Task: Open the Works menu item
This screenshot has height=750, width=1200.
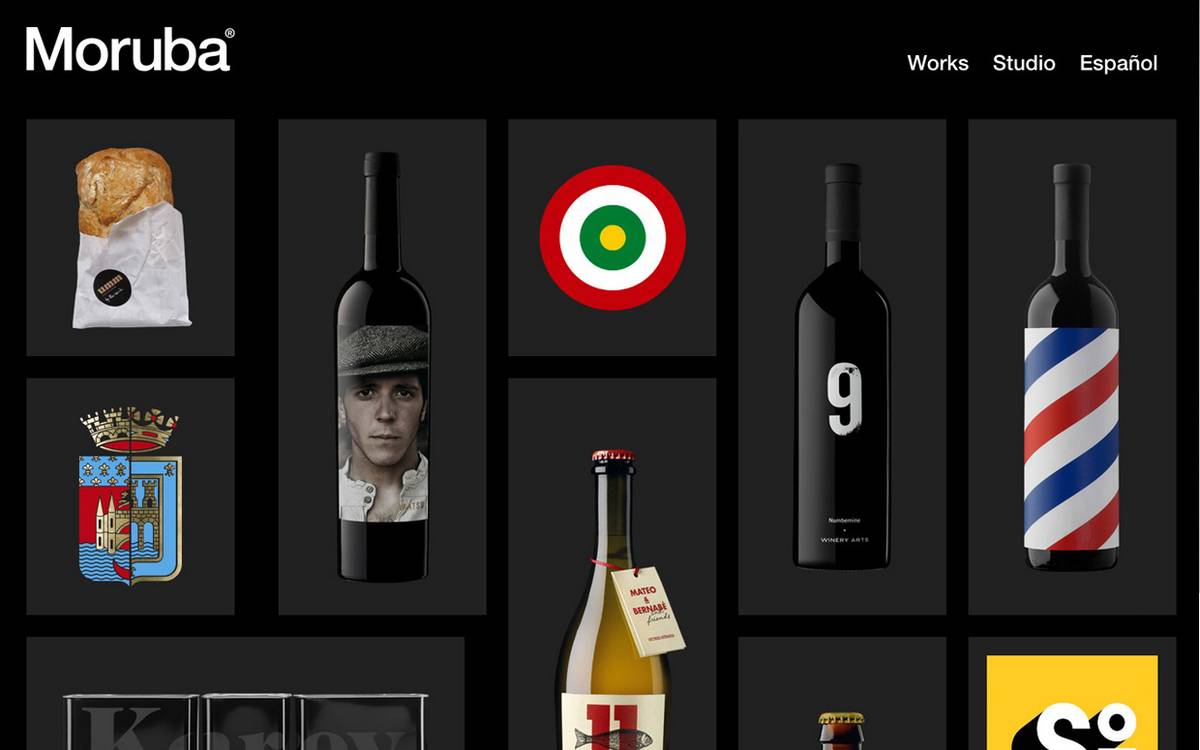Action: [937, 63]
